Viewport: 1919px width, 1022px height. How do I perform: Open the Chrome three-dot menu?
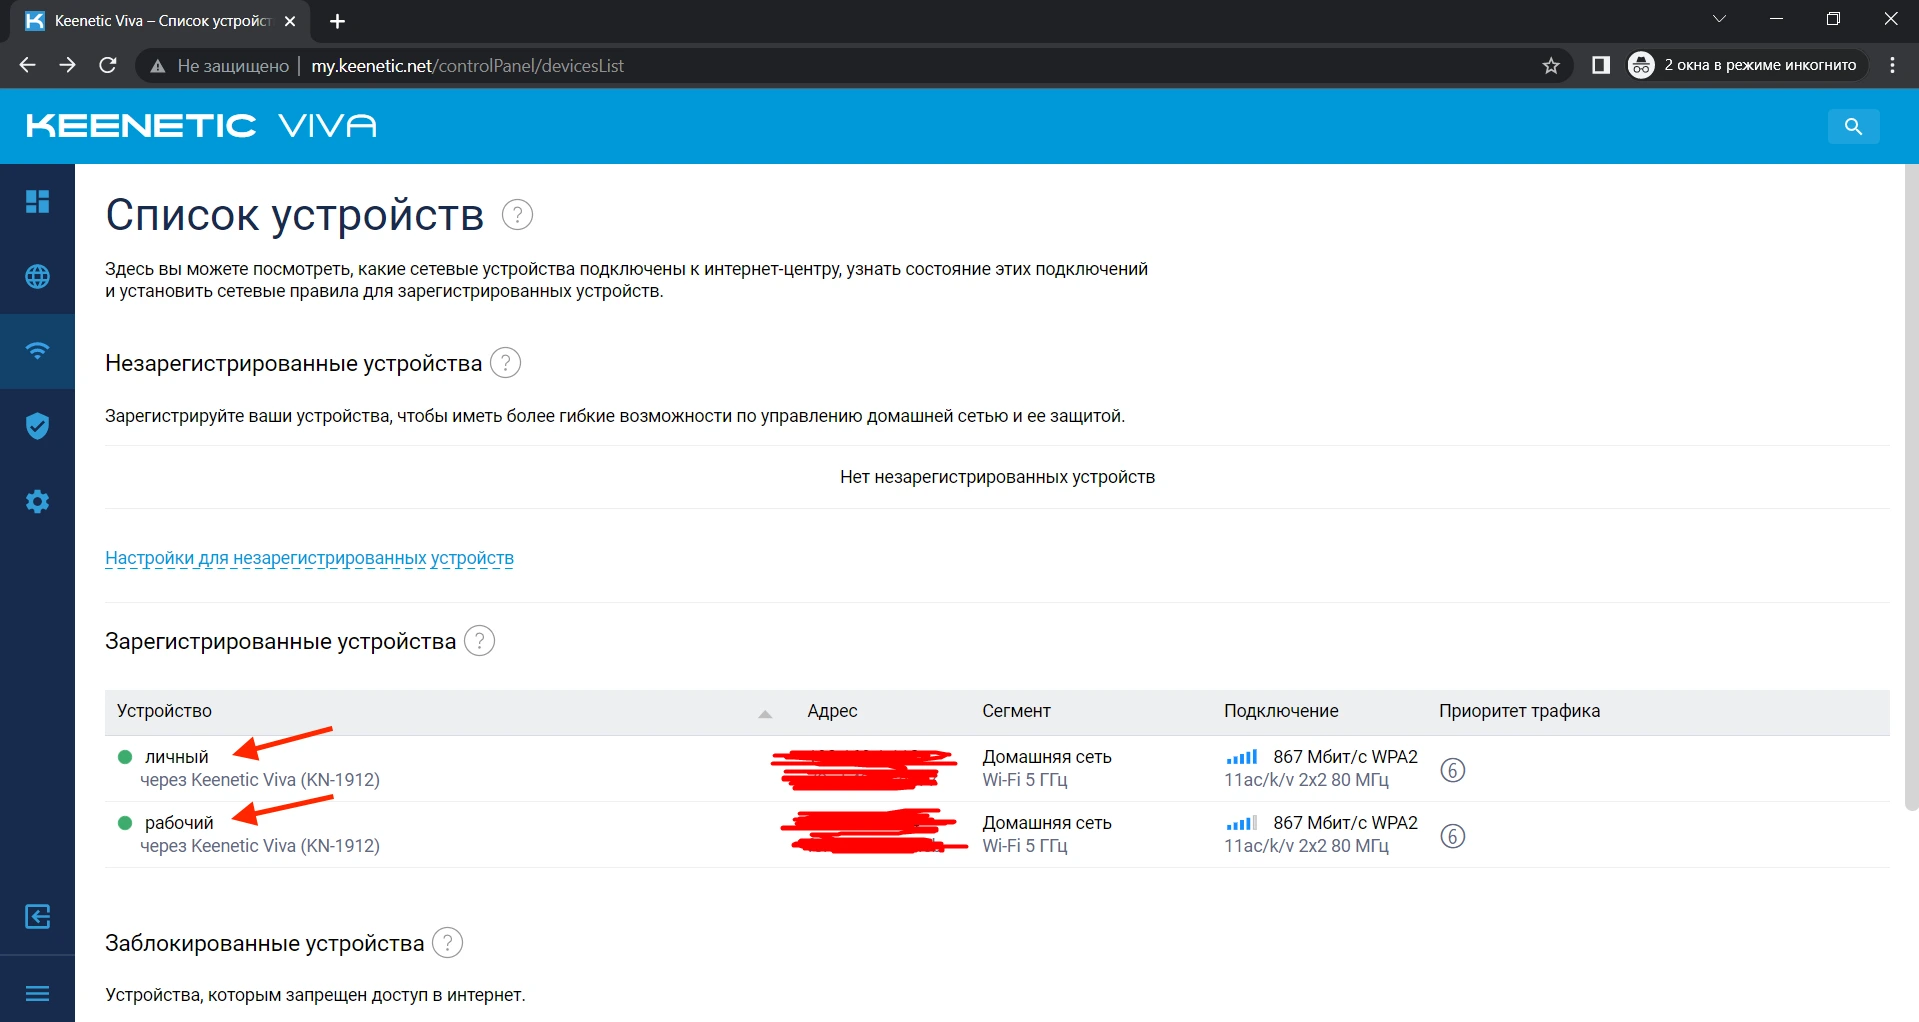pyautogui.click(x=1891, y=64)
